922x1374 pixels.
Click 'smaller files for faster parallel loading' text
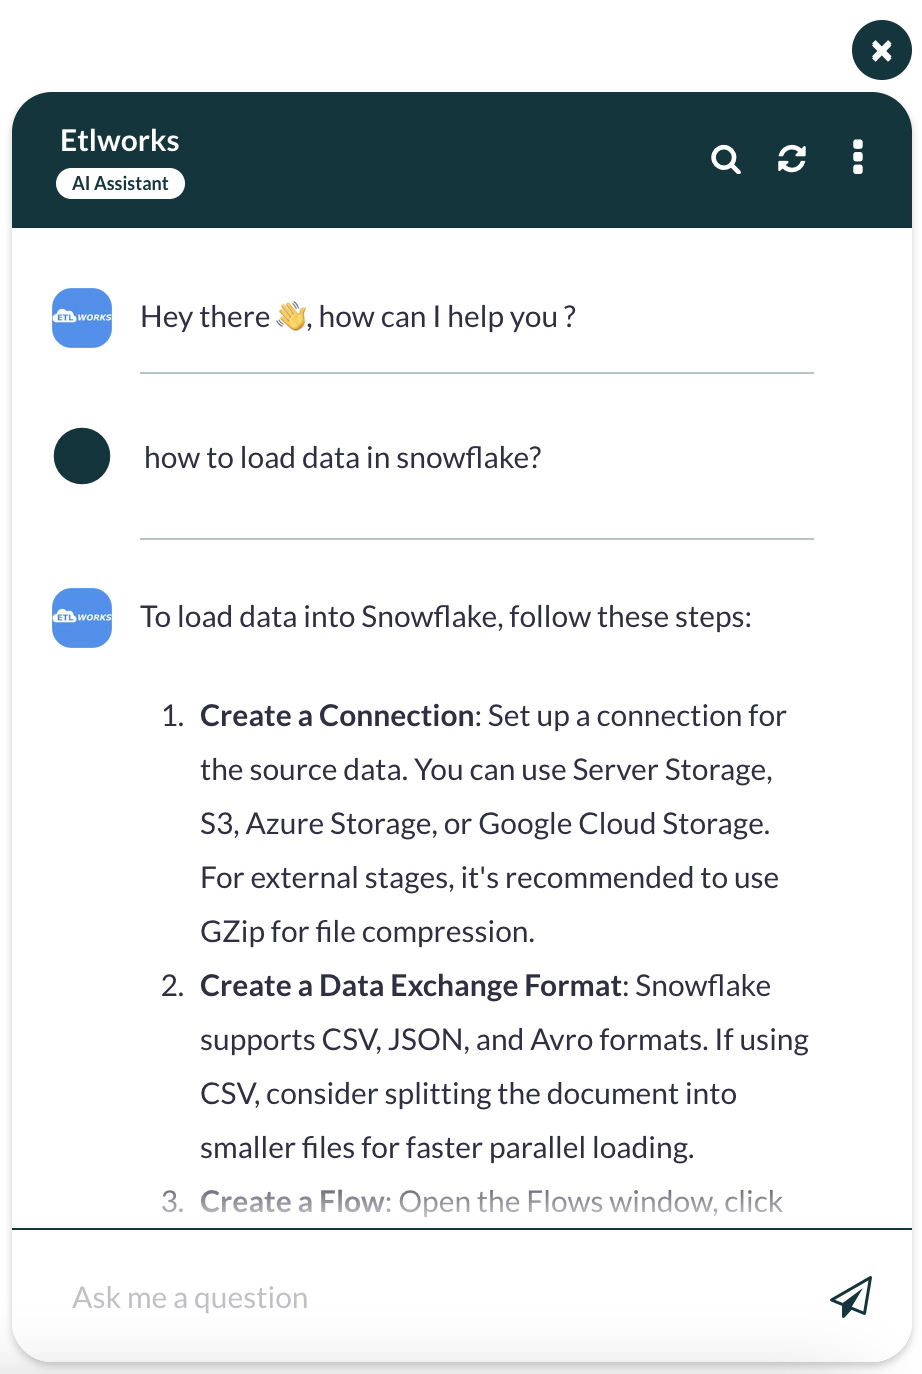coord(447,1148)
